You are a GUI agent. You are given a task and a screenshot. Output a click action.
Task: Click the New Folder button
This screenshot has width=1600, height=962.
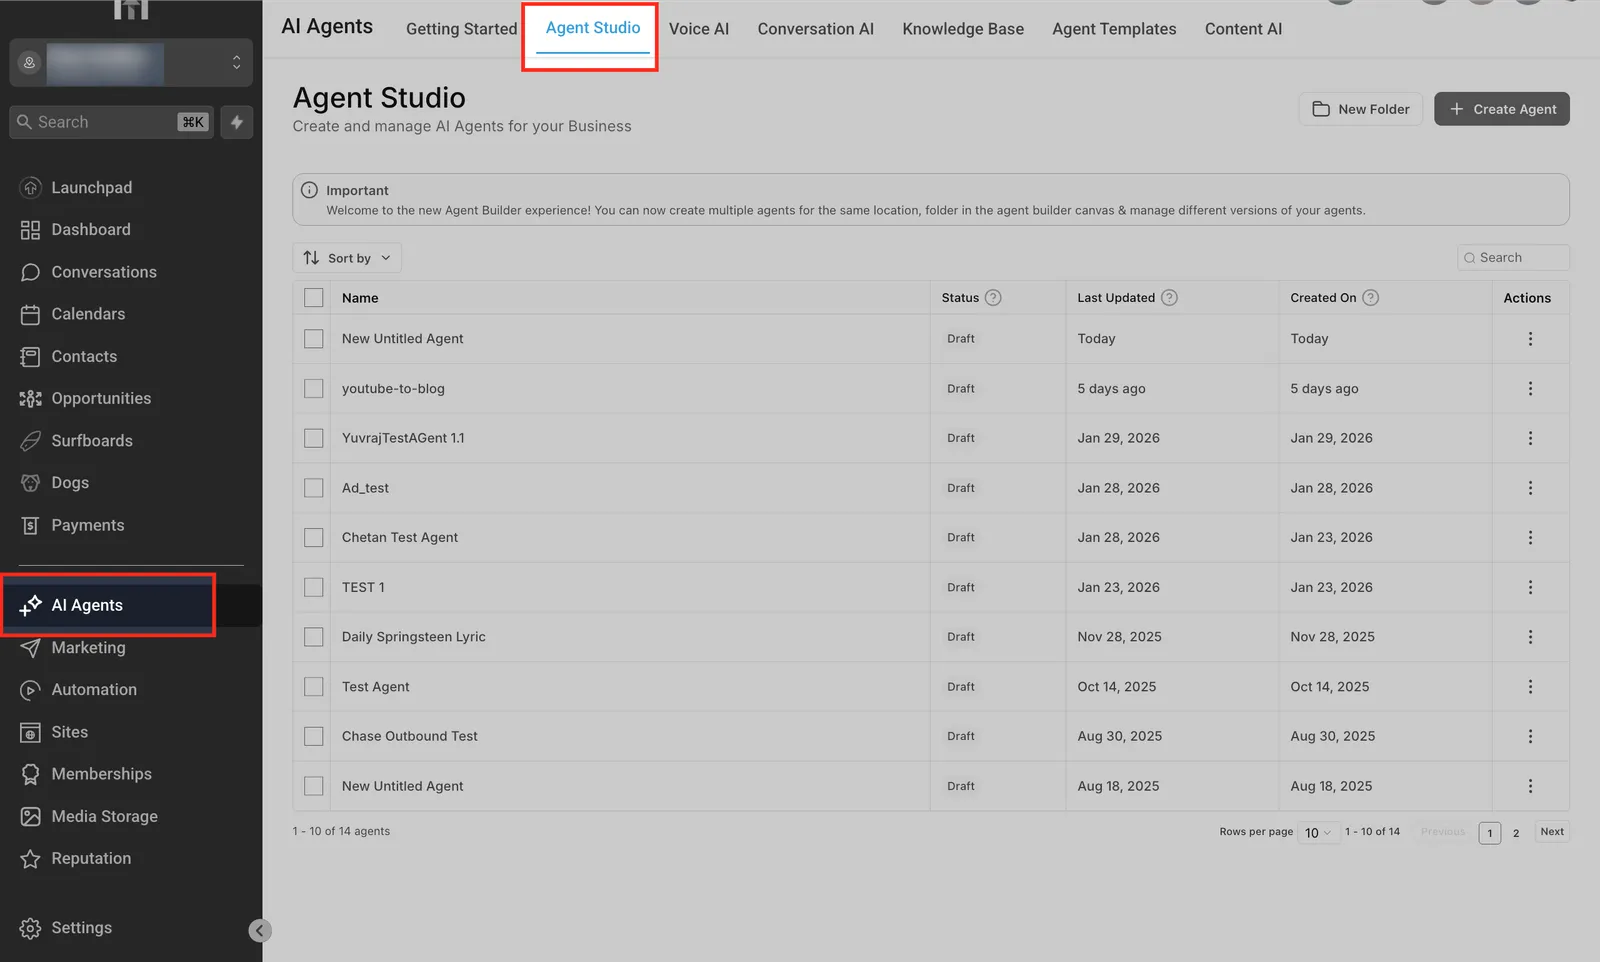(x=1361, y=109)
